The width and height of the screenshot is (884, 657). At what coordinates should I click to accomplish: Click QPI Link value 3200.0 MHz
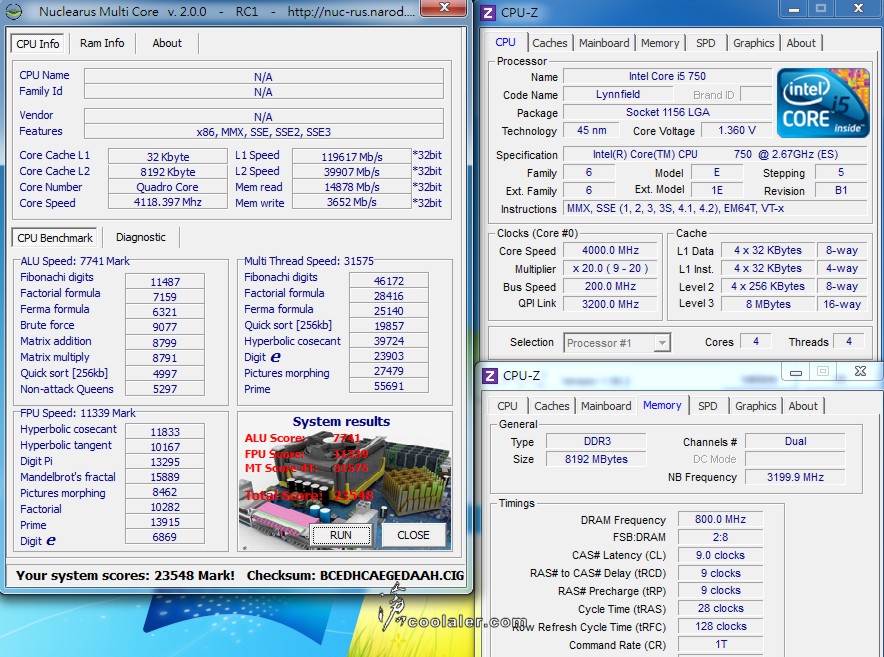click(610, 304)
